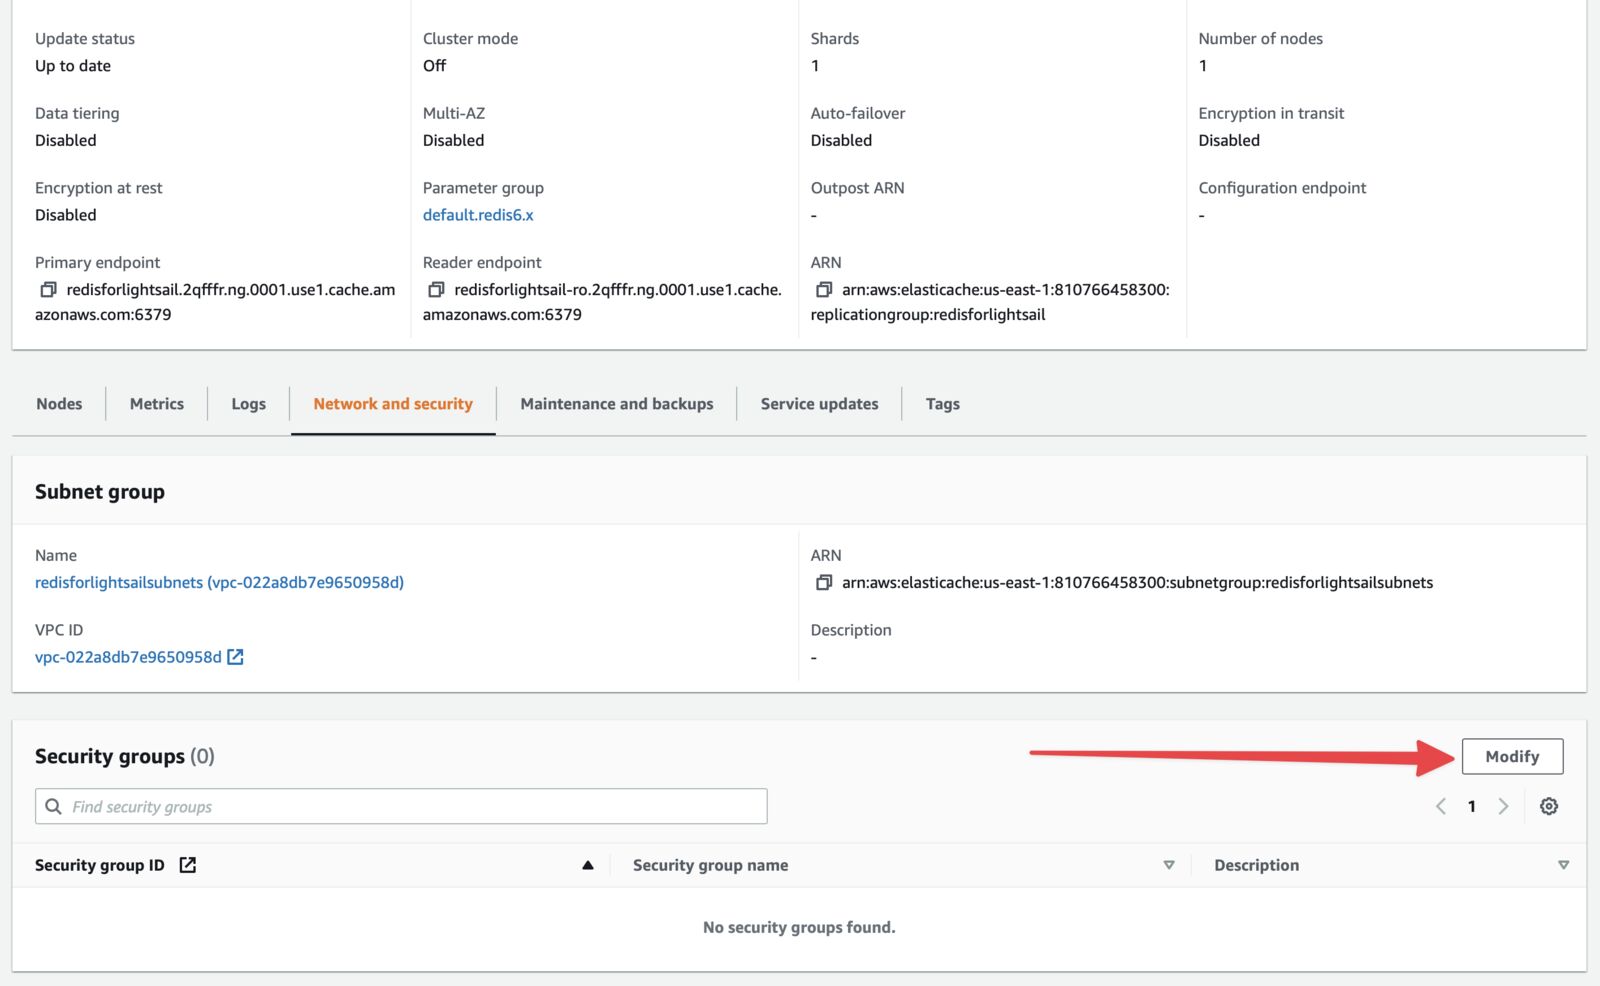Select the Subnet group heading
Image resolution: width=1600 pixels, height=986 pixels.
[100, 492]
